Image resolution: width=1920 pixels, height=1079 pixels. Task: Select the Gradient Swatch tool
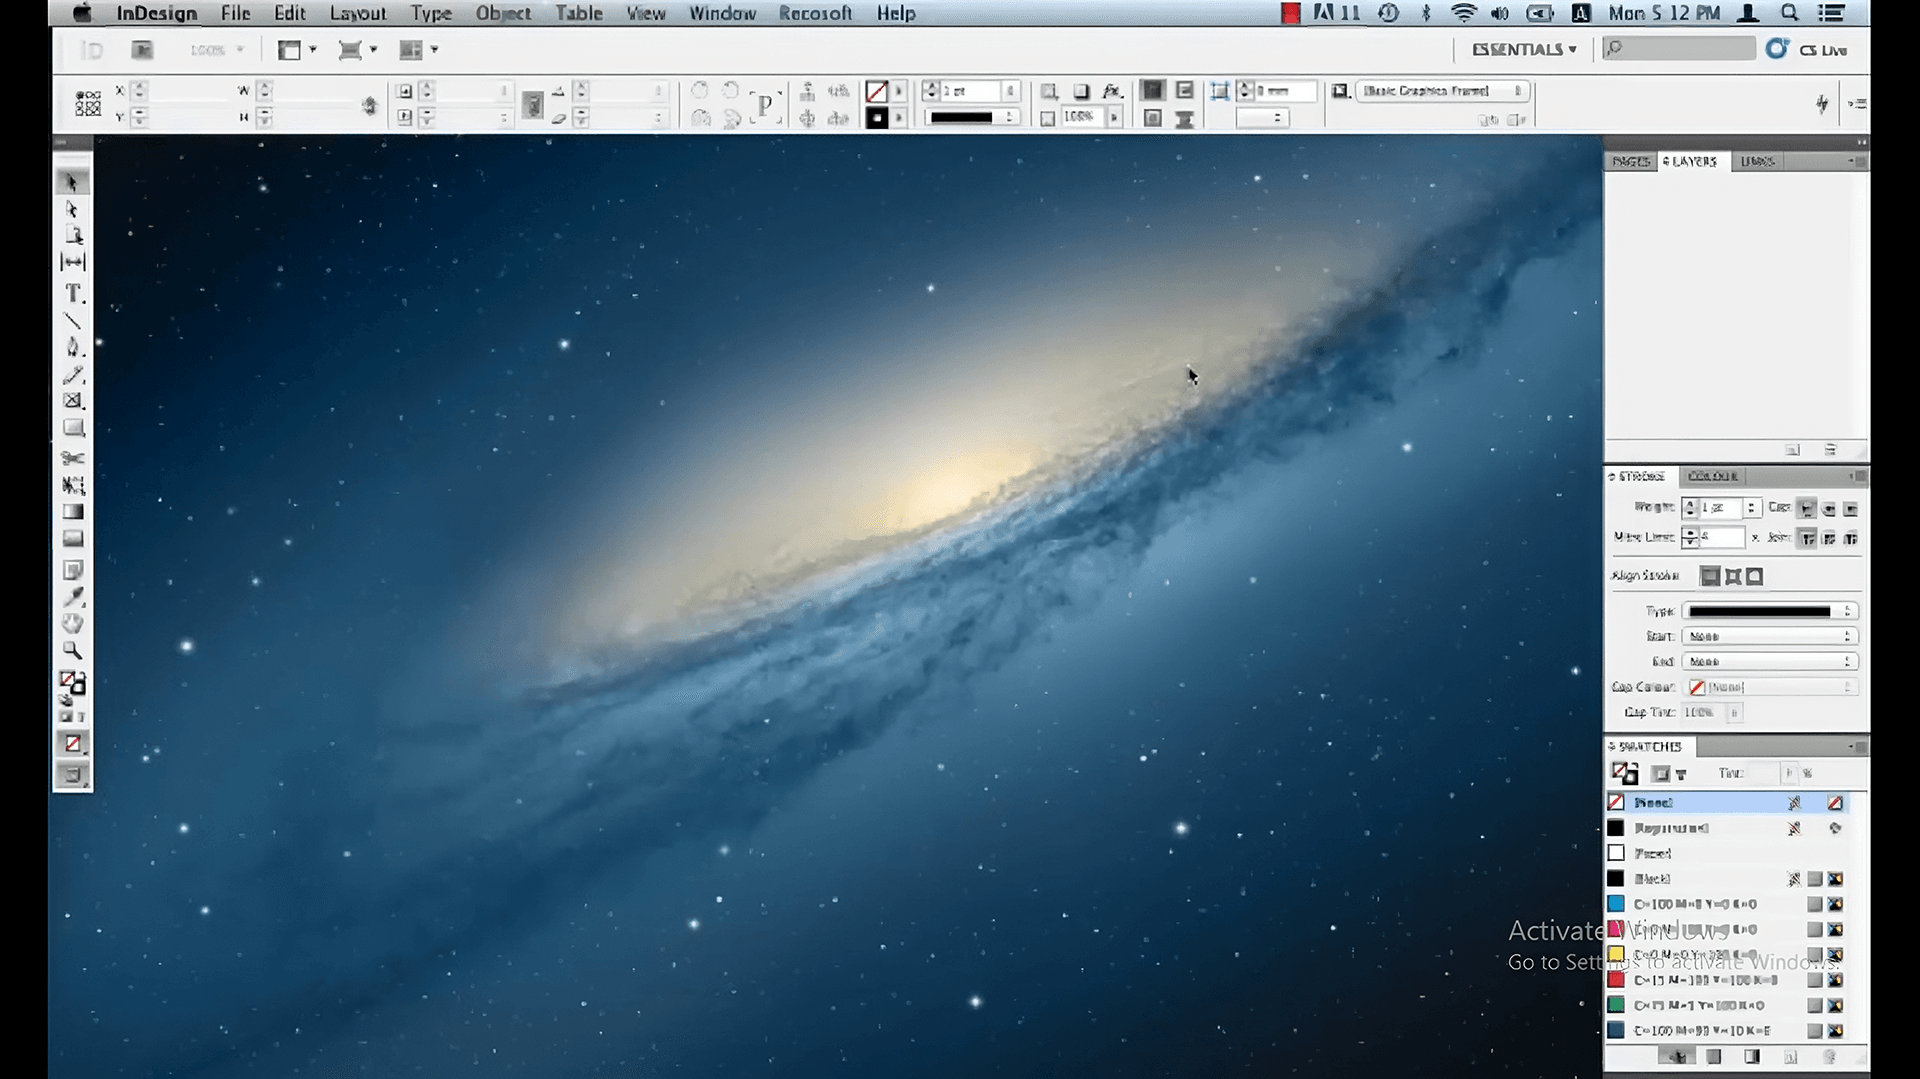(73, 511)
